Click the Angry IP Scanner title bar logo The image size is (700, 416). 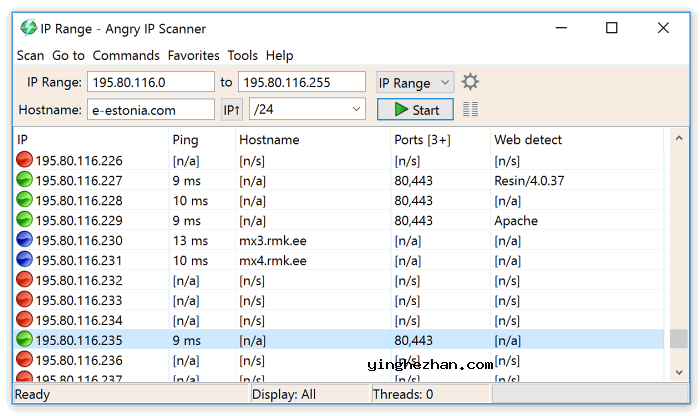[28, 28]
